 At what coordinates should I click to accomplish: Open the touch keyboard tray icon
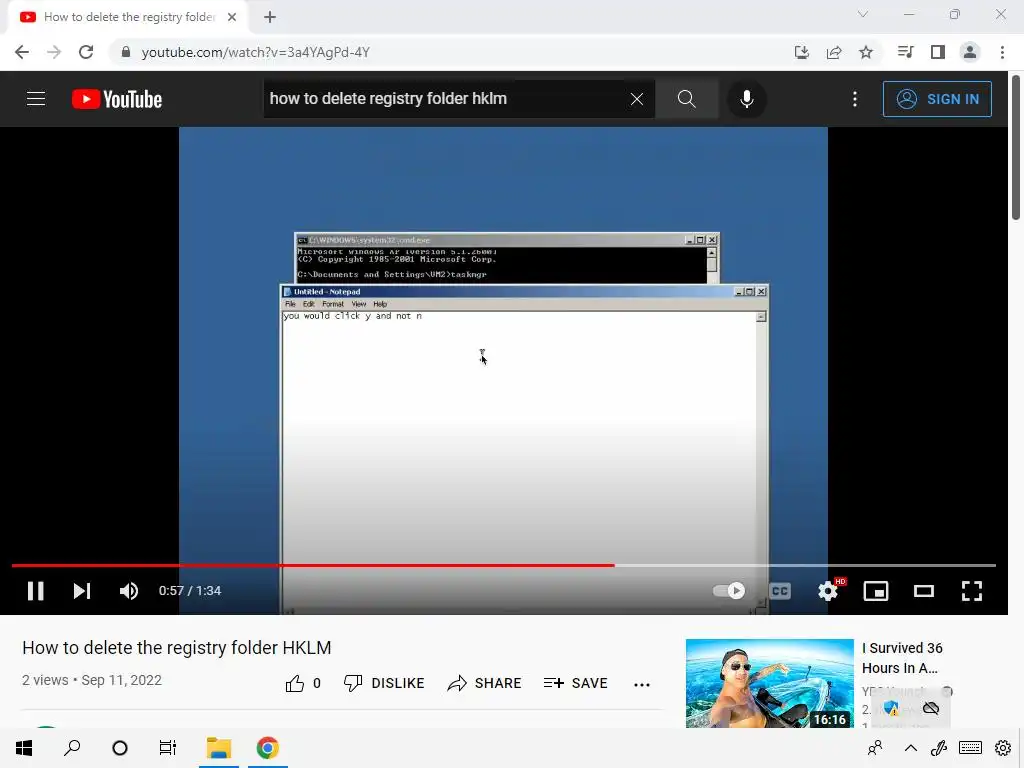pos(970,748)
